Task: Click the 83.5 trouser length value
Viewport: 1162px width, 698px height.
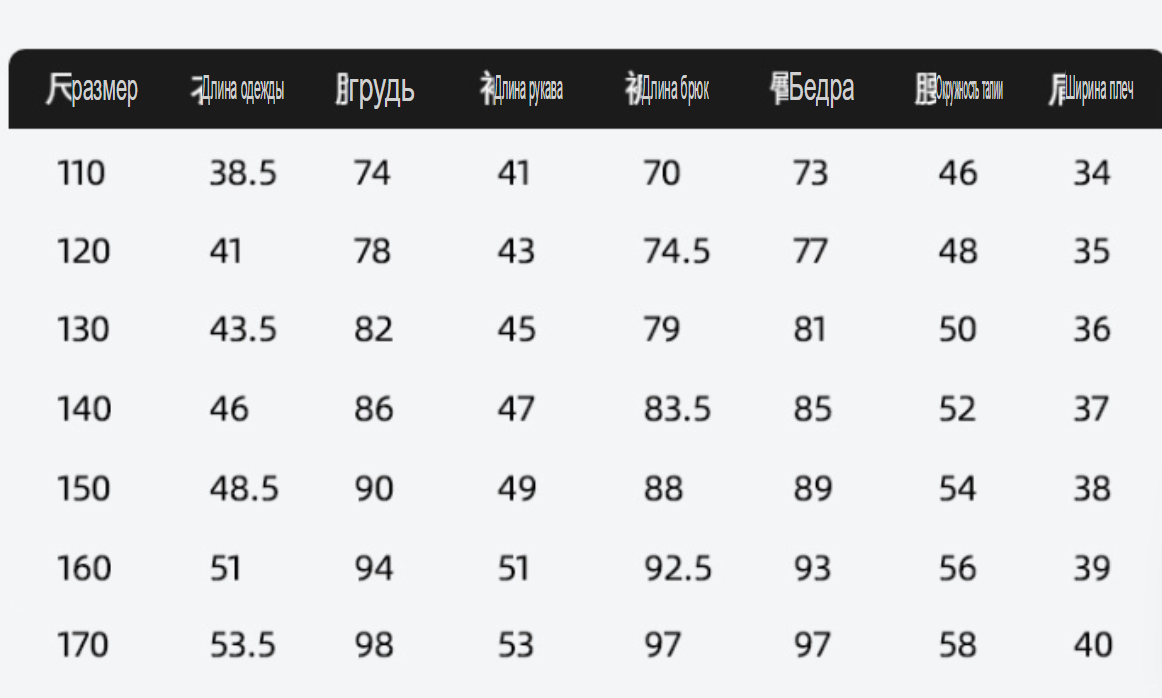Action: [x=677, y=409]
